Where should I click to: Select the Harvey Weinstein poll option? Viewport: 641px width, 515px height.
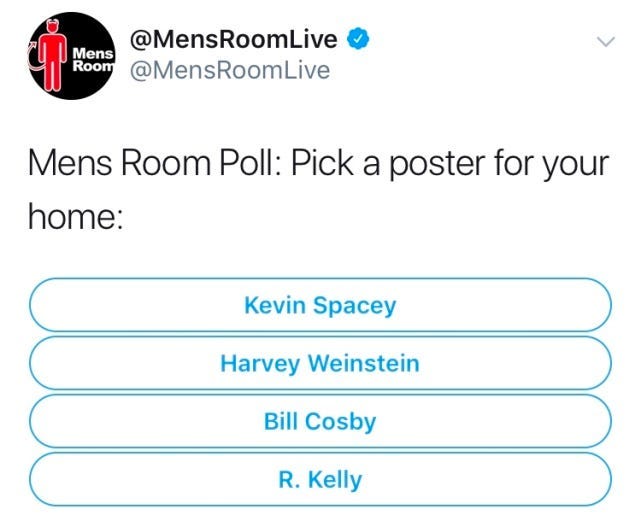click(320, 363)
